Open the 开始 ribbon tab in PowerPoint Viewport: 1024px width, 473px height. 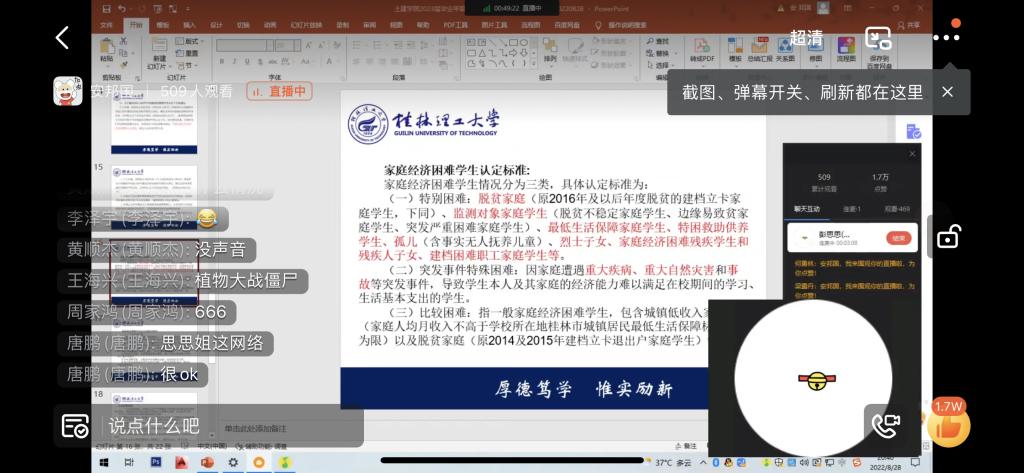pos(136,24)
